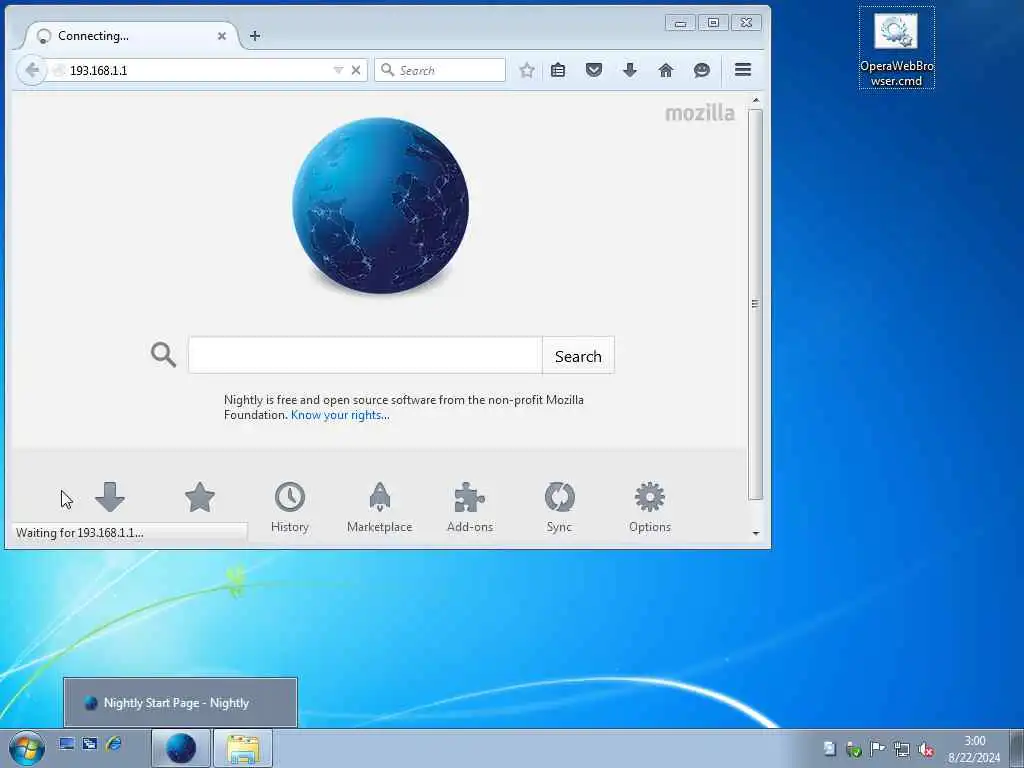
Task: Minimize the Nightly browser window
Action: click(x=680, y=23)
